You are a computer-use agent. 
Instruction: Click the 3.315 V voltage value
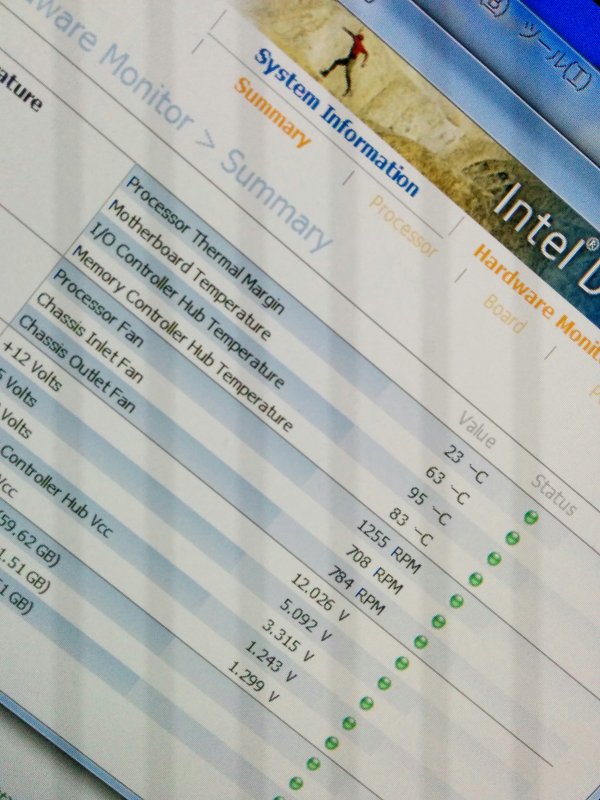point(288,641)
